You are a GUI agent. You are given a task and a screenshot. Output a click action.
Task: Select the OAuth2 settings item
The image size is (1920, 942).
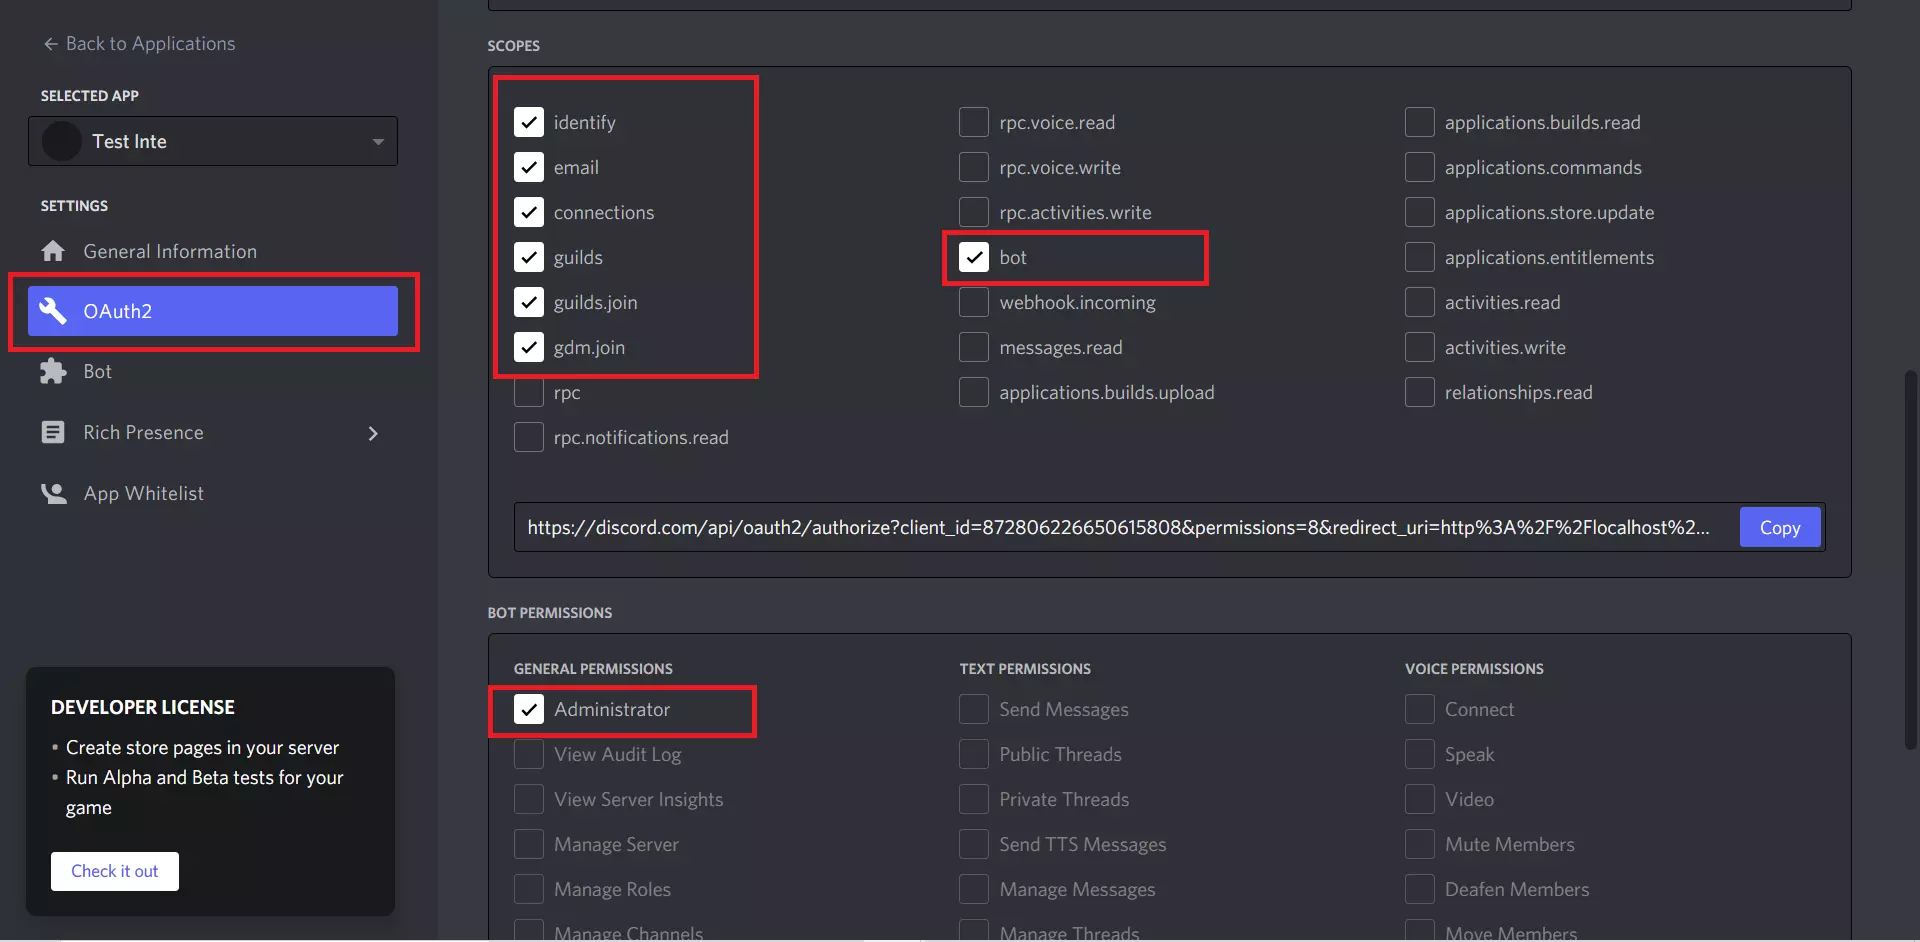[x=213, y=311]
